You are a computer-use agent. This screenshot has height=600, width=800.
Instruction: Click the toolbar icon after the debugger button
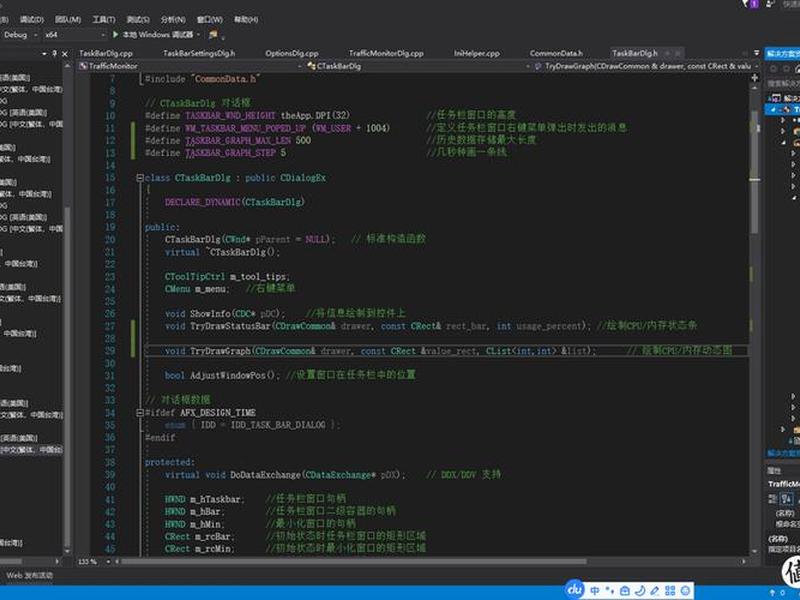pos(213,35)
